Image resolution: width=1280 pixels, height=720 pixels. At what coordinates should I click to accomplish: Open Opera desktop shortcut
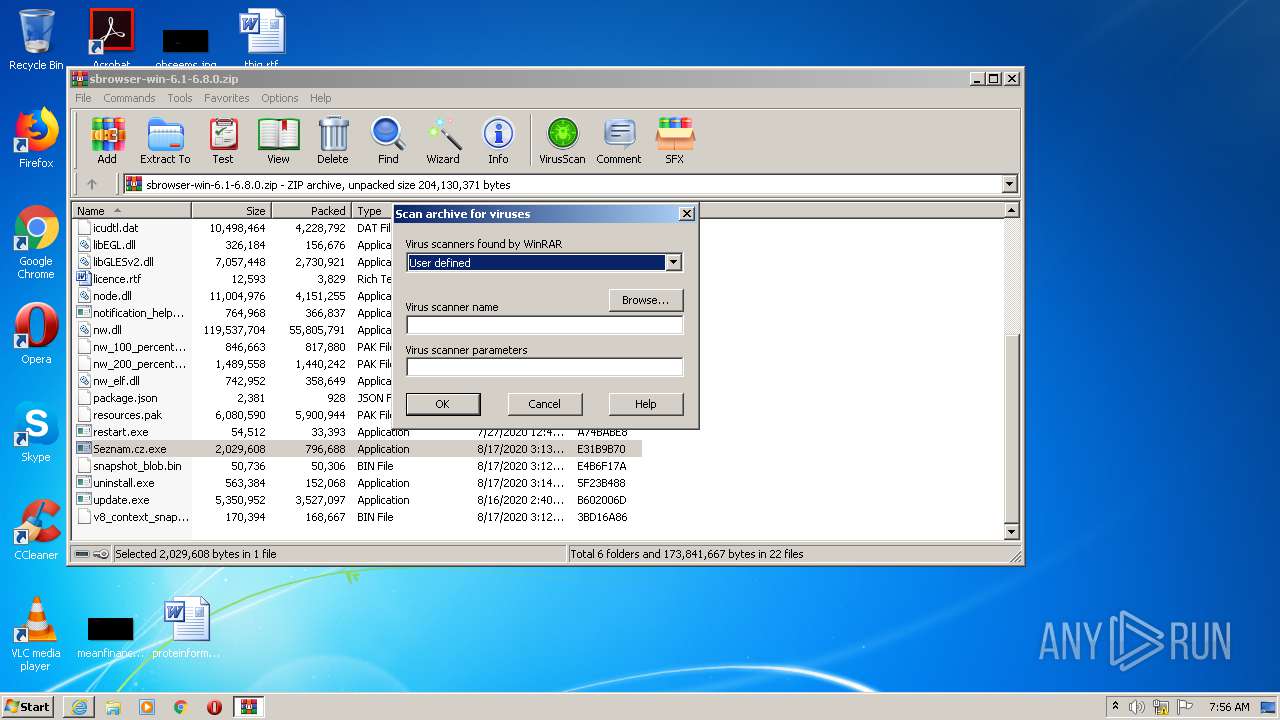click(x=36, y=334)
